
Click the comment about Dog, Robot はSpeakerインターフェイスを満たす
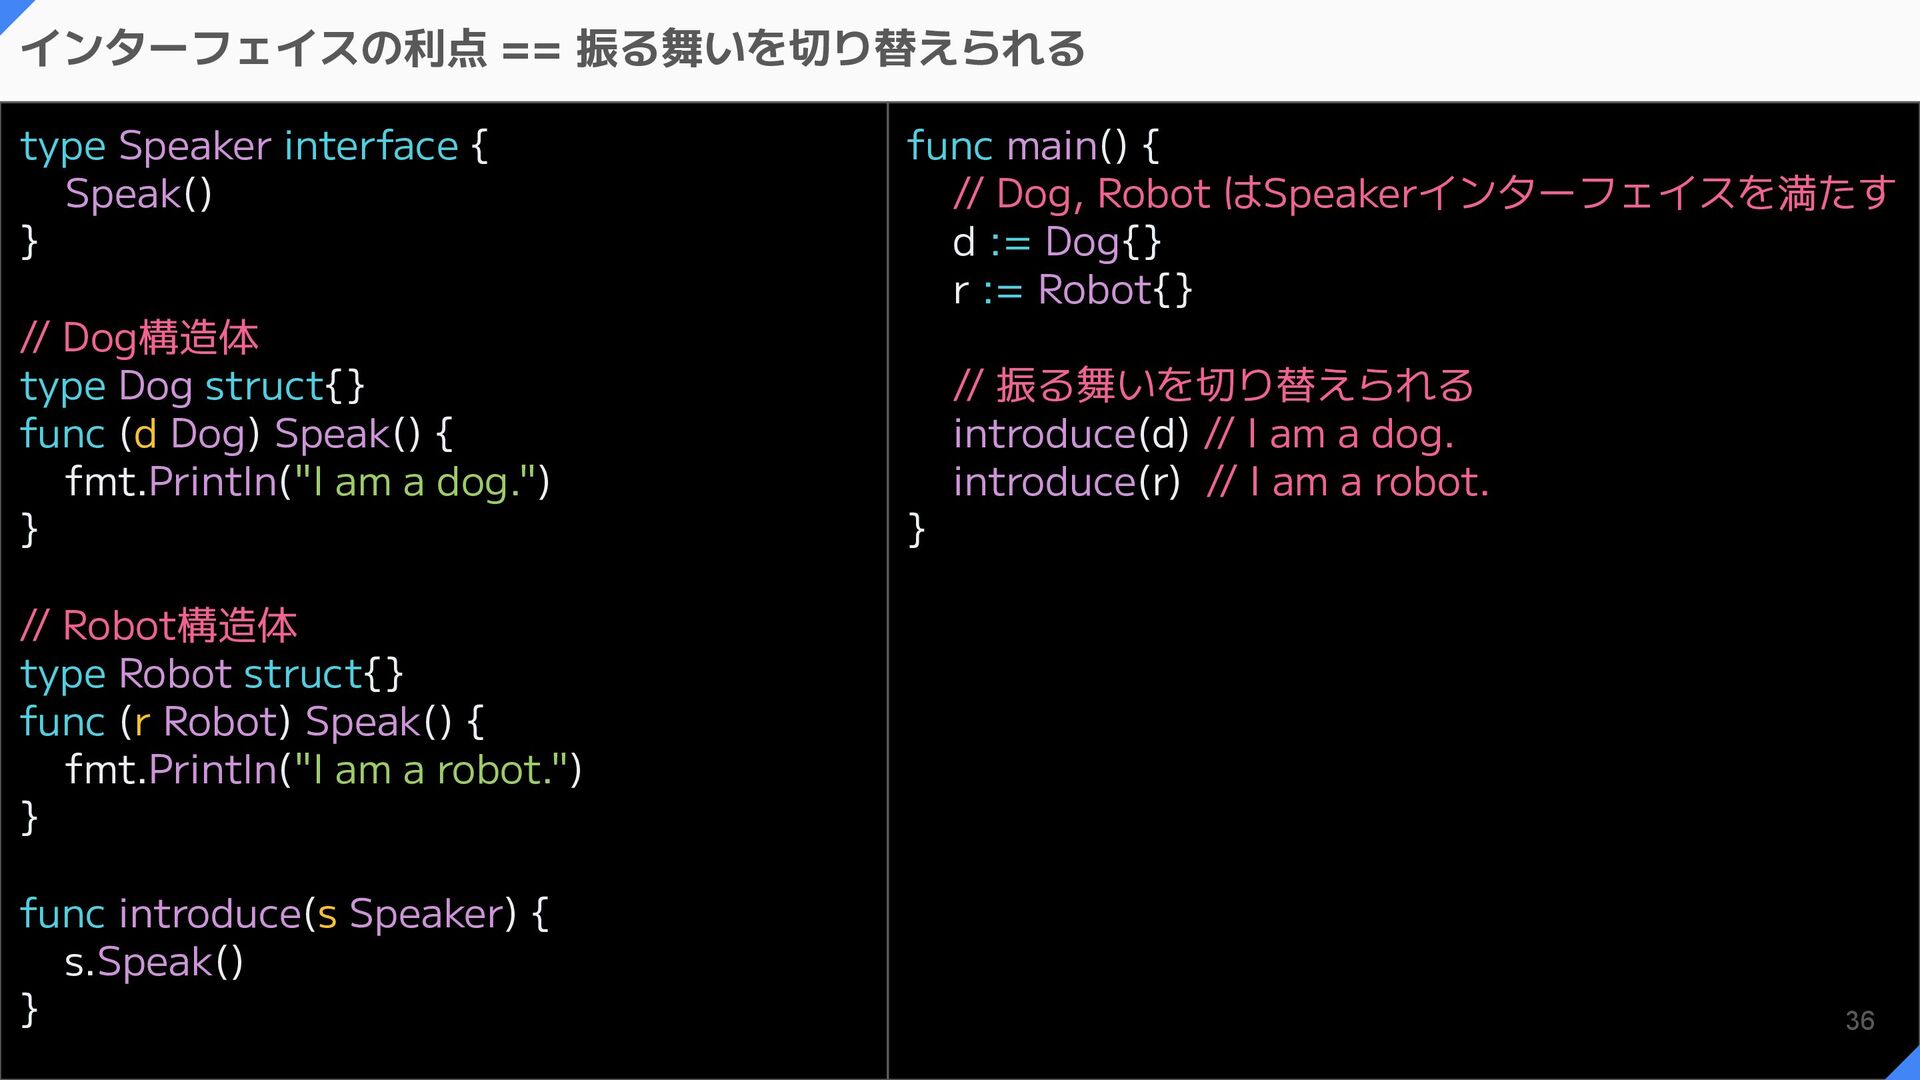pos(1424,194)
